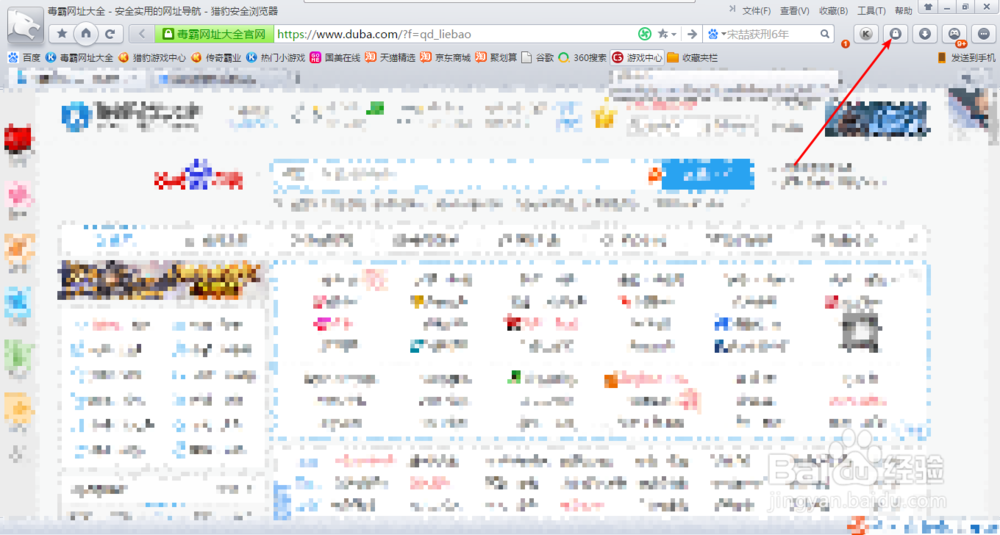1000x535 pixels.
Task: Open the 国美在线 bookmark
Action: [x=335, y=57]
